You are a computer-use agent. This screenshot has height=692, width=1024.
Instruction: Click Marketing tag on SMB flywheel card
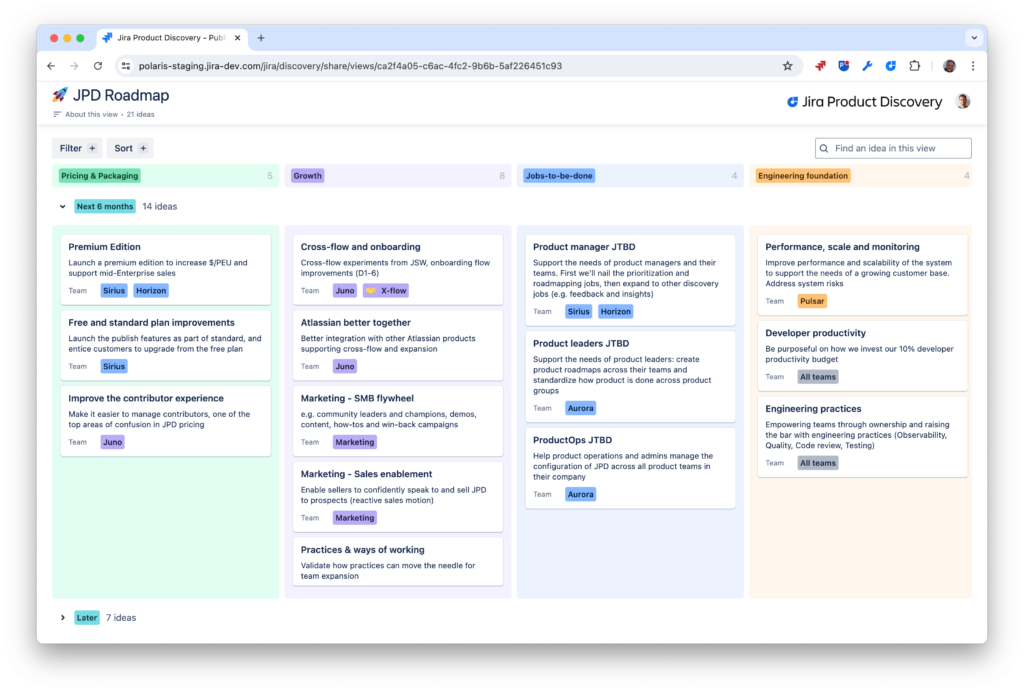click(x=355, y=442)
